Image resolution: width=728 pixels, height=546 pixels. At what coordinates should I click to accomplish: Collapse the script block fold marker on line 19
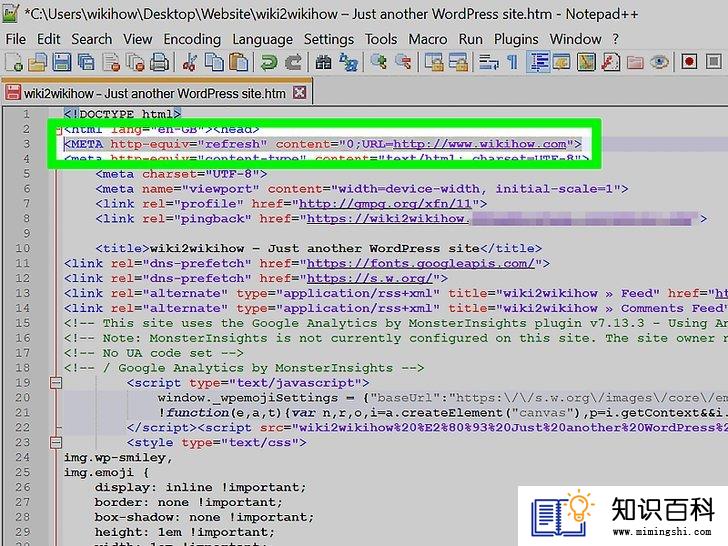click(x=56, y=383)
